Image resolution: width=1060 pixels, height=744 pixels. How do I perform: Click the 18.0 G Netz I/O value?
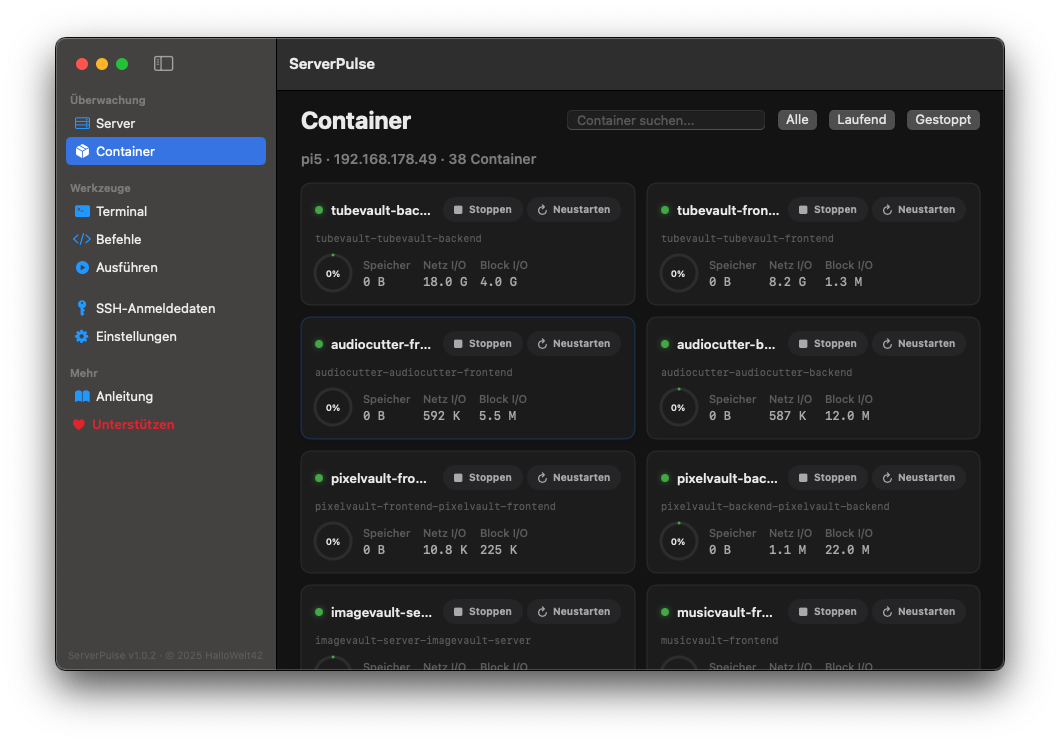click(x=445, y=282)
